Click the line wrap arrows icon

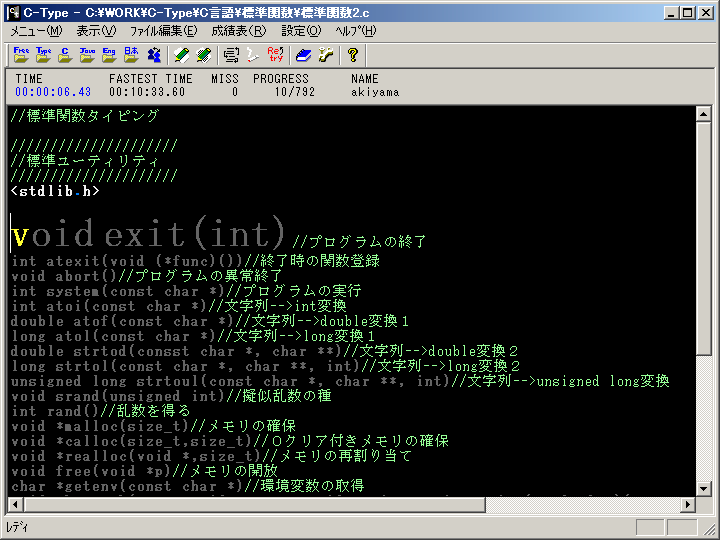(231, 55)
